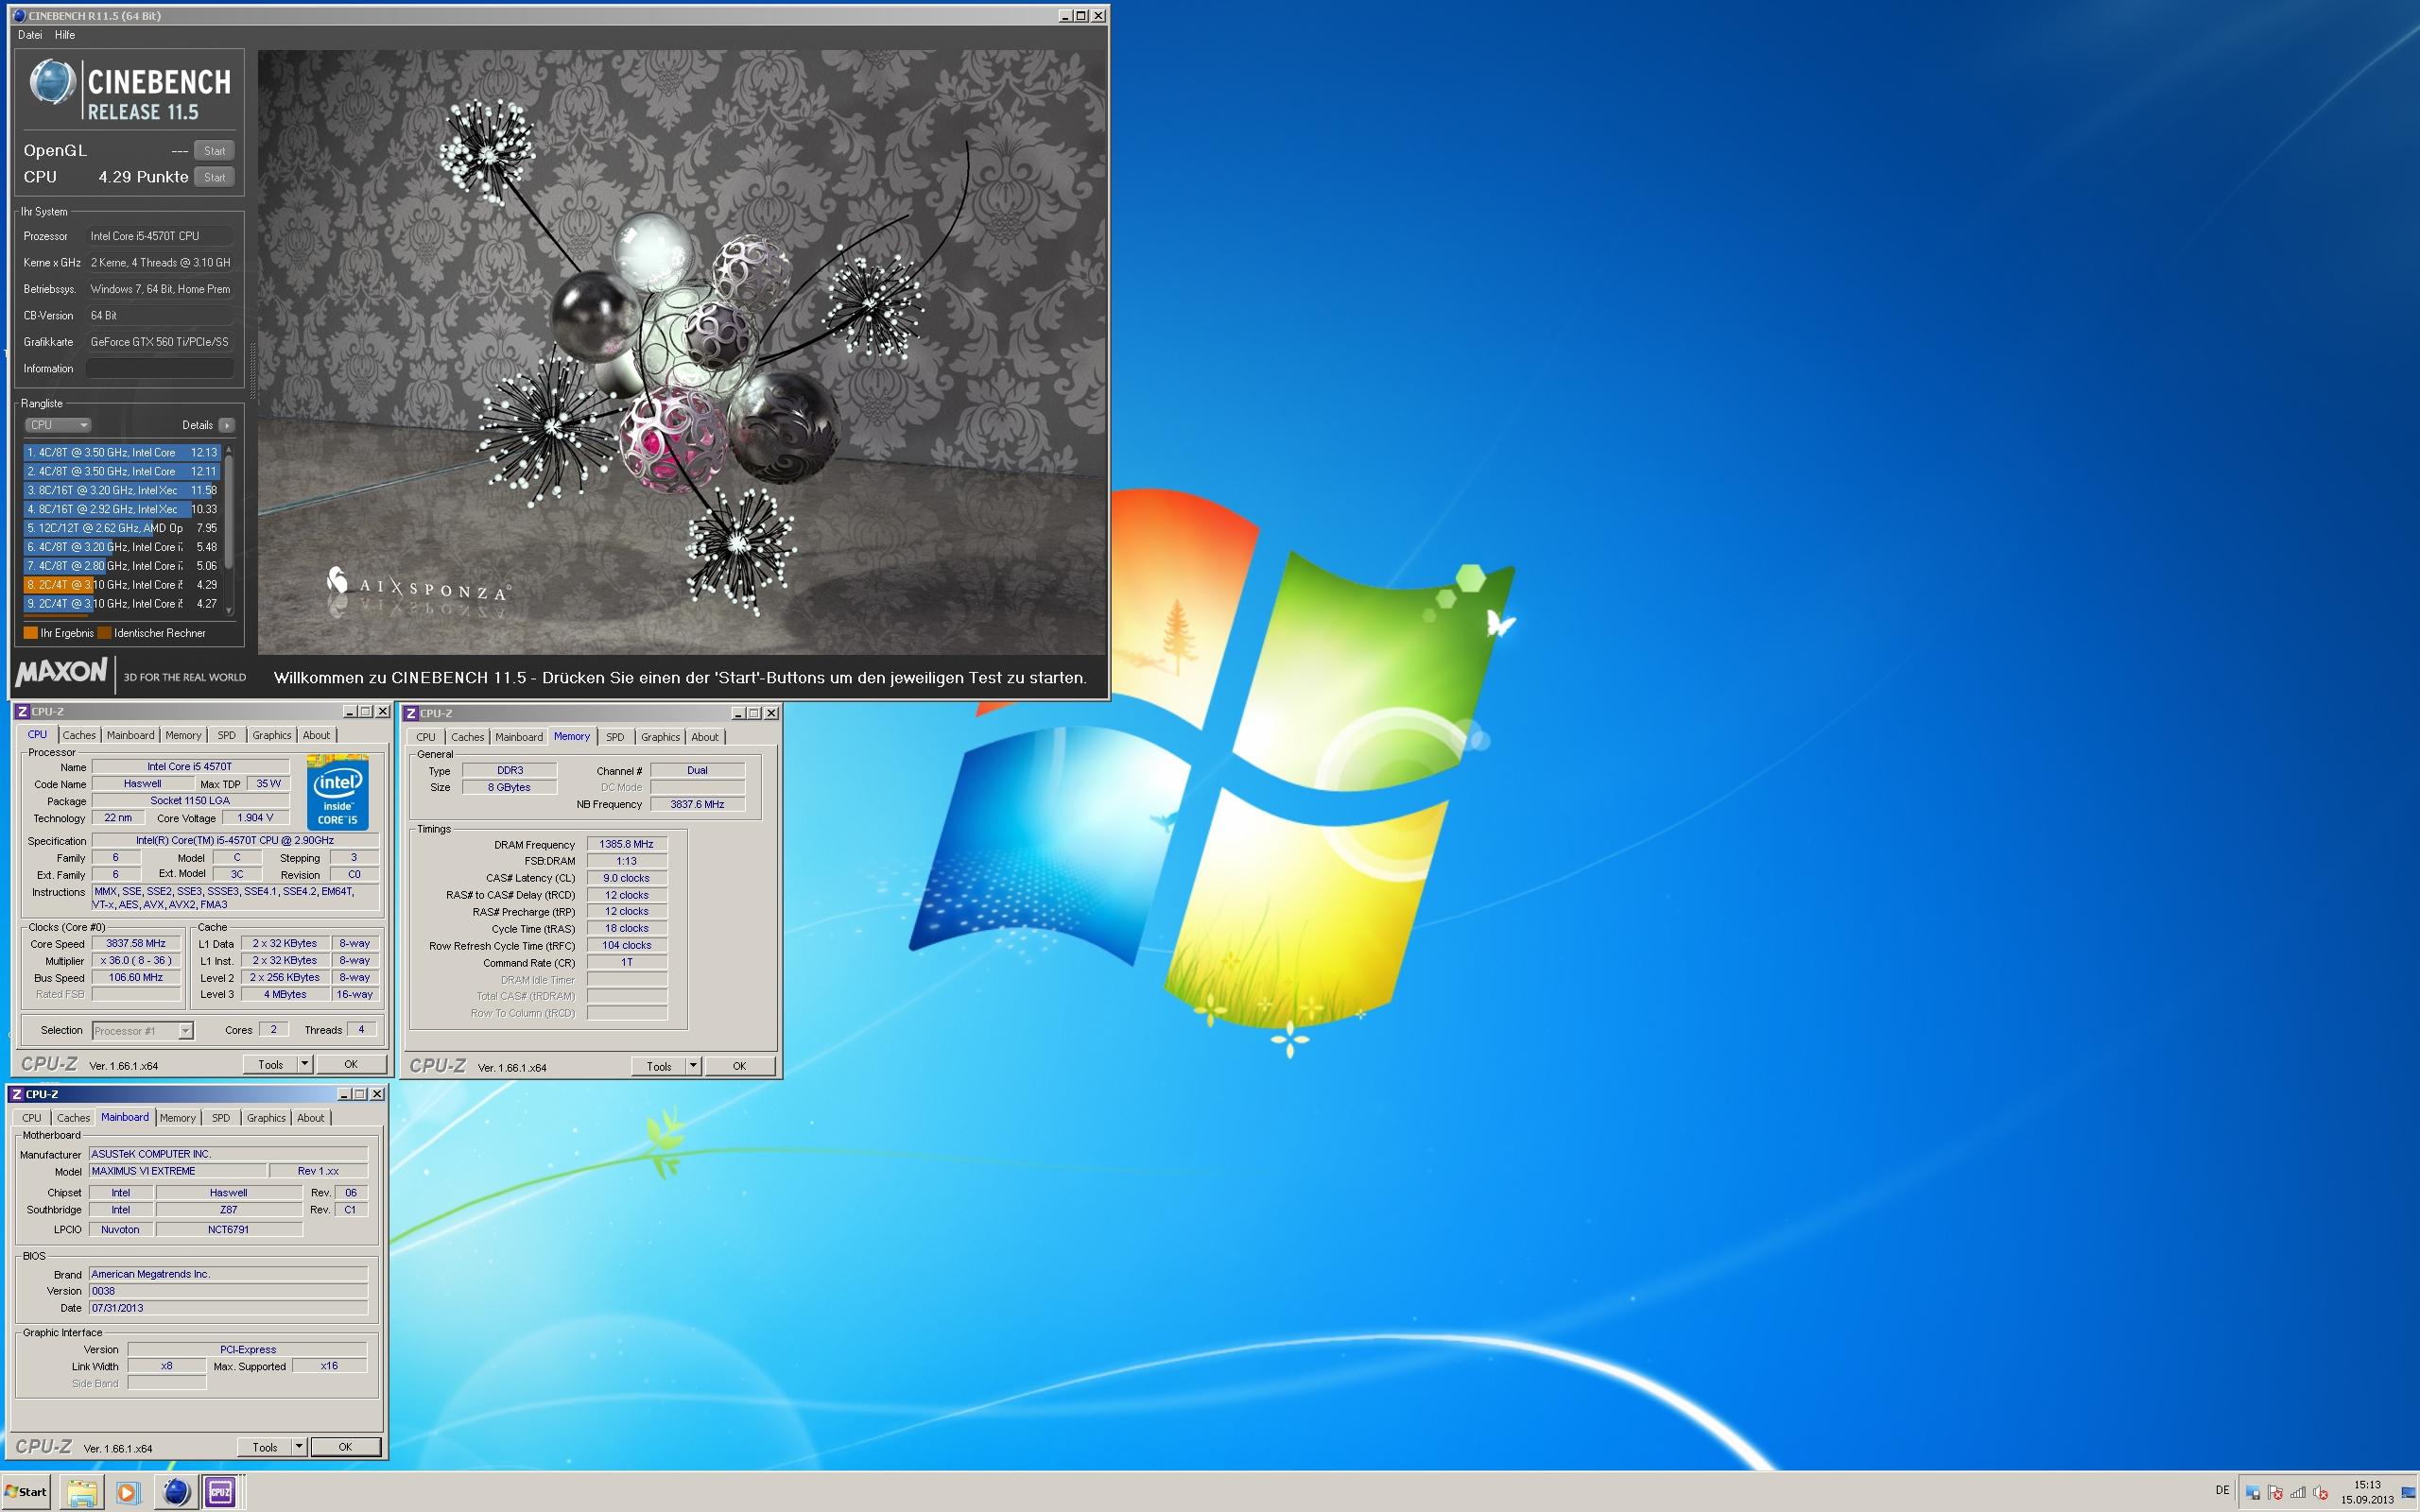Click the MAXIMUS VI EXTREME model field
The width and height of the screenshot is (2420, 1512).
178,1171
